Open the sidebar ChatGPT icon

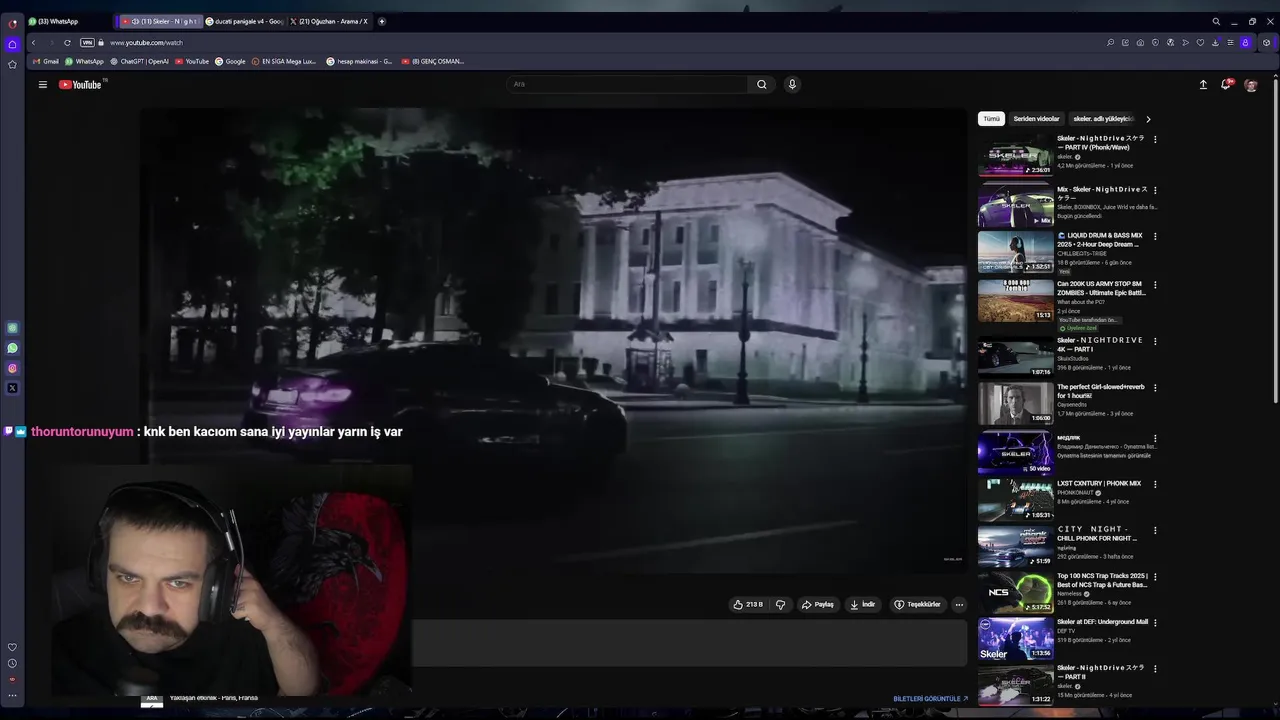(12, 328)
